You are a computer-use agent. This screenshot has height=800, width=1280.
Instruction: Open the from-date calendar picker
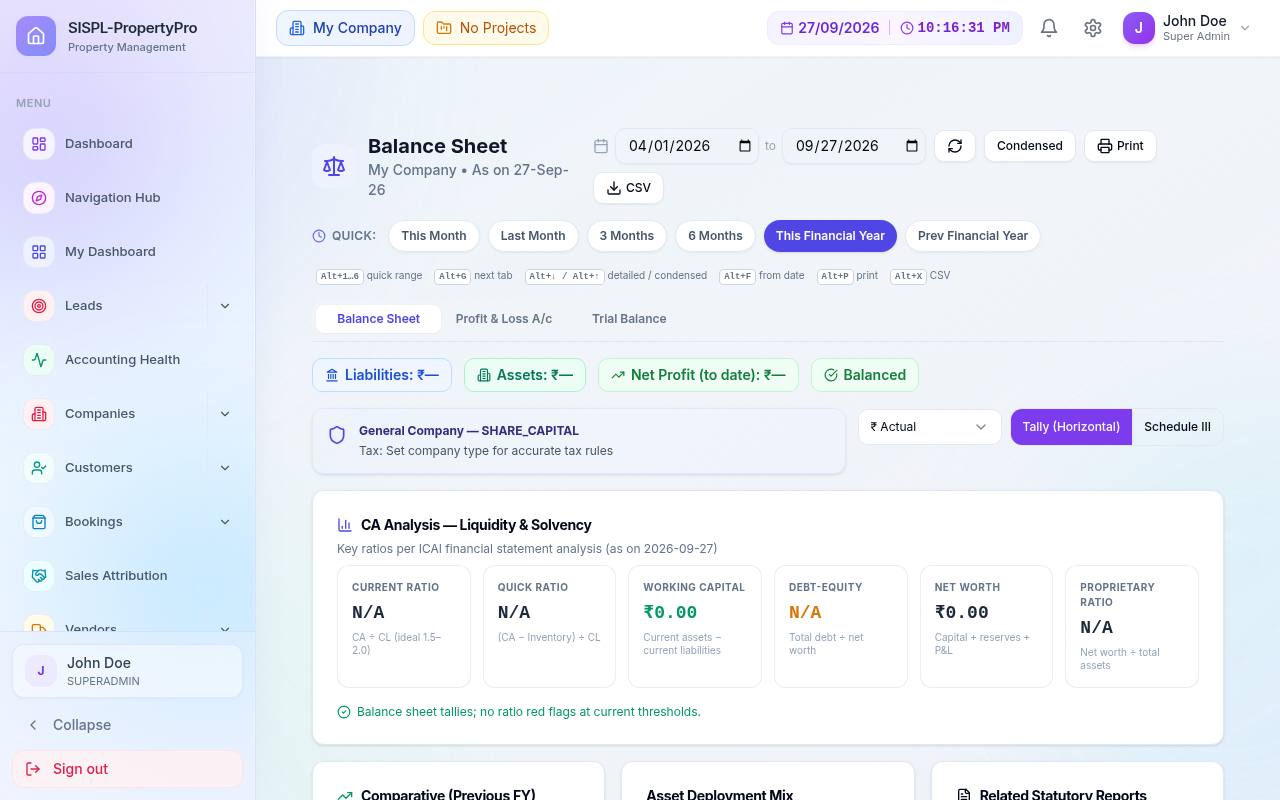pos(745,146)
